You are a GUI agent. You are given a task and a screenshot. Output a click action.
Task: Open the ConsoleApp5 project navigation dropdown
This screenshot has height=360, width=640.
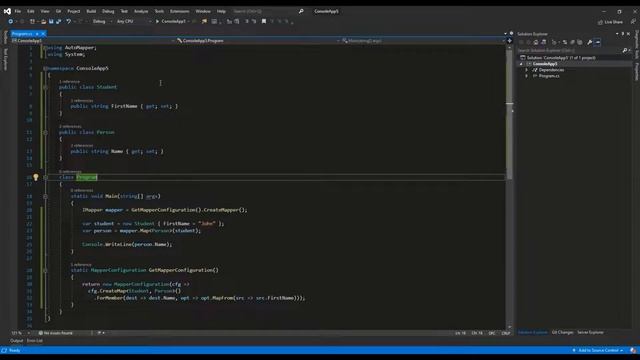click(93, 41)
